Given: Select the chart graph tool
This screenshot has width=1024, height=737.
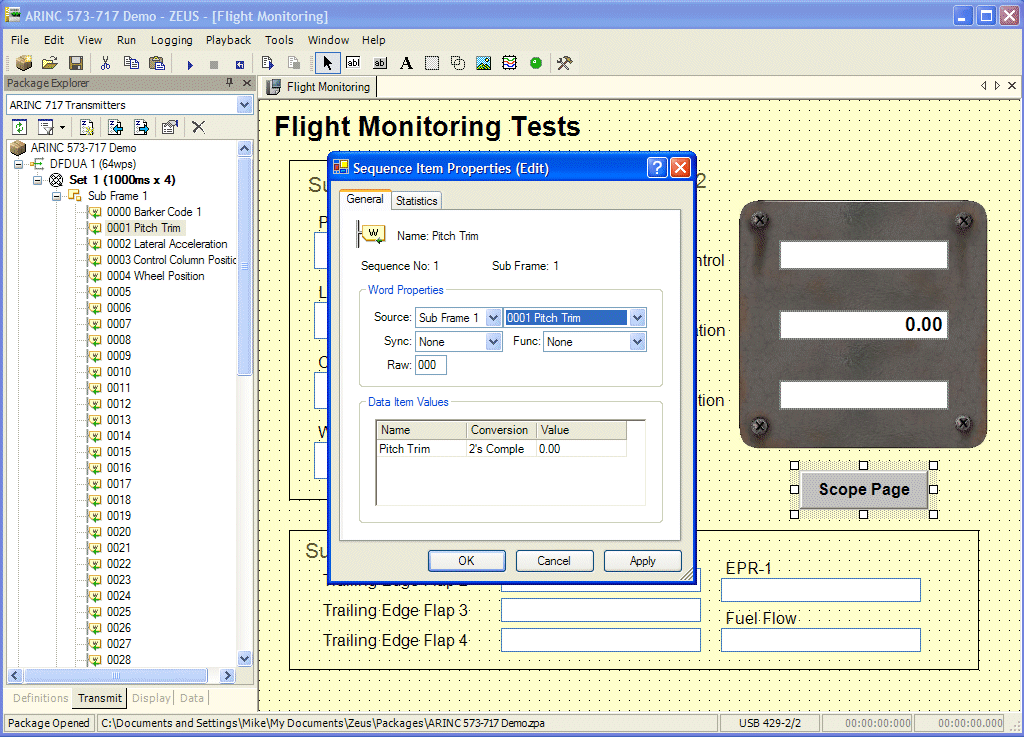Looking at the screenshot, I should click(509, 63).
